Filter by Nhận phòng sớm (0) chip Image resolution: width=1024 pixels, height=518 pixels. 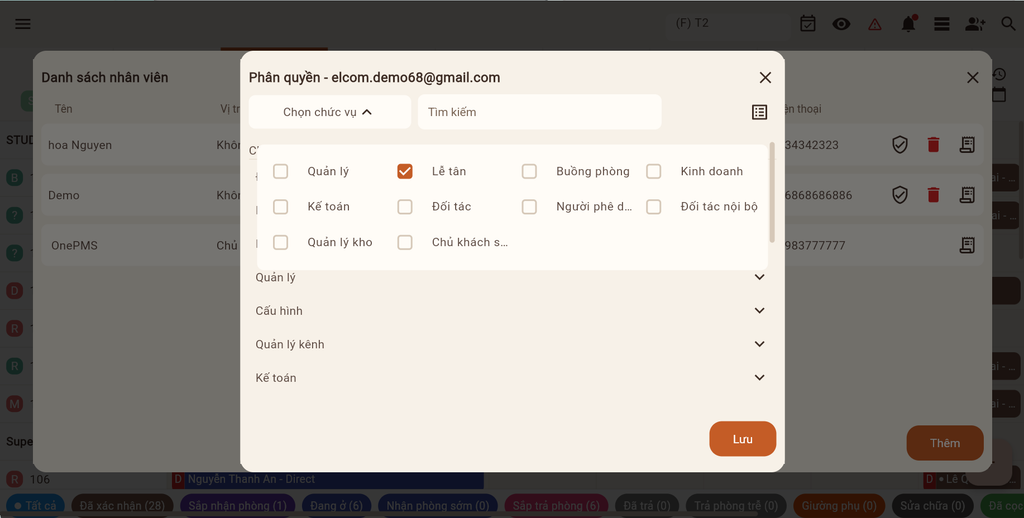pos(438,506)
